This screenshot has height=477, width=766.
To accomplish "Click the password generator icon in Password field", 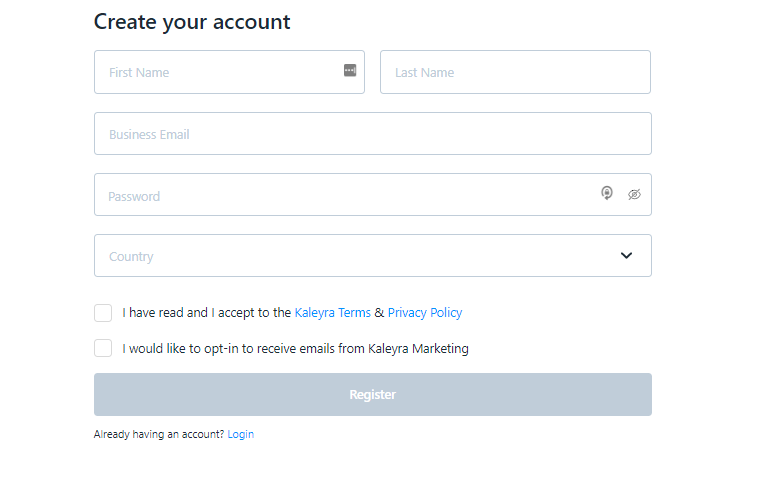I will 607,193.
